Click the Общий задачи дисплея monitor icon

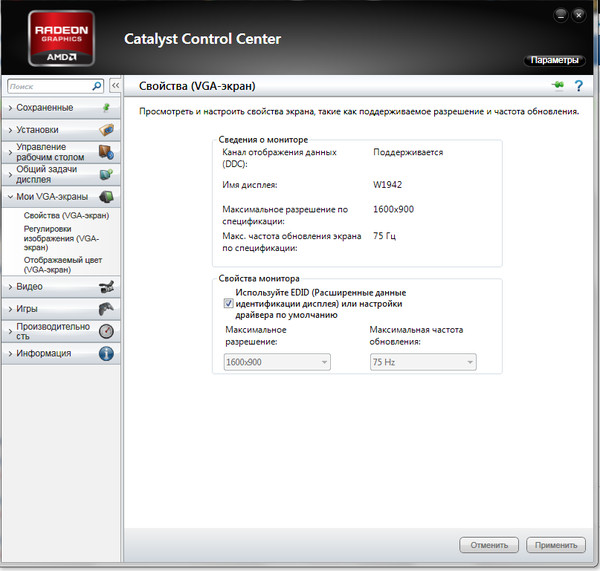tap(106, 174)
